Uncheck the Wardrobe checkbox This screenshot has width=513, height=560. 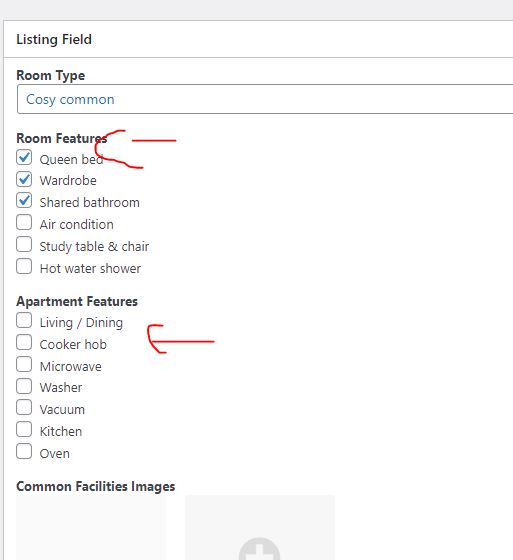(24, 179)
